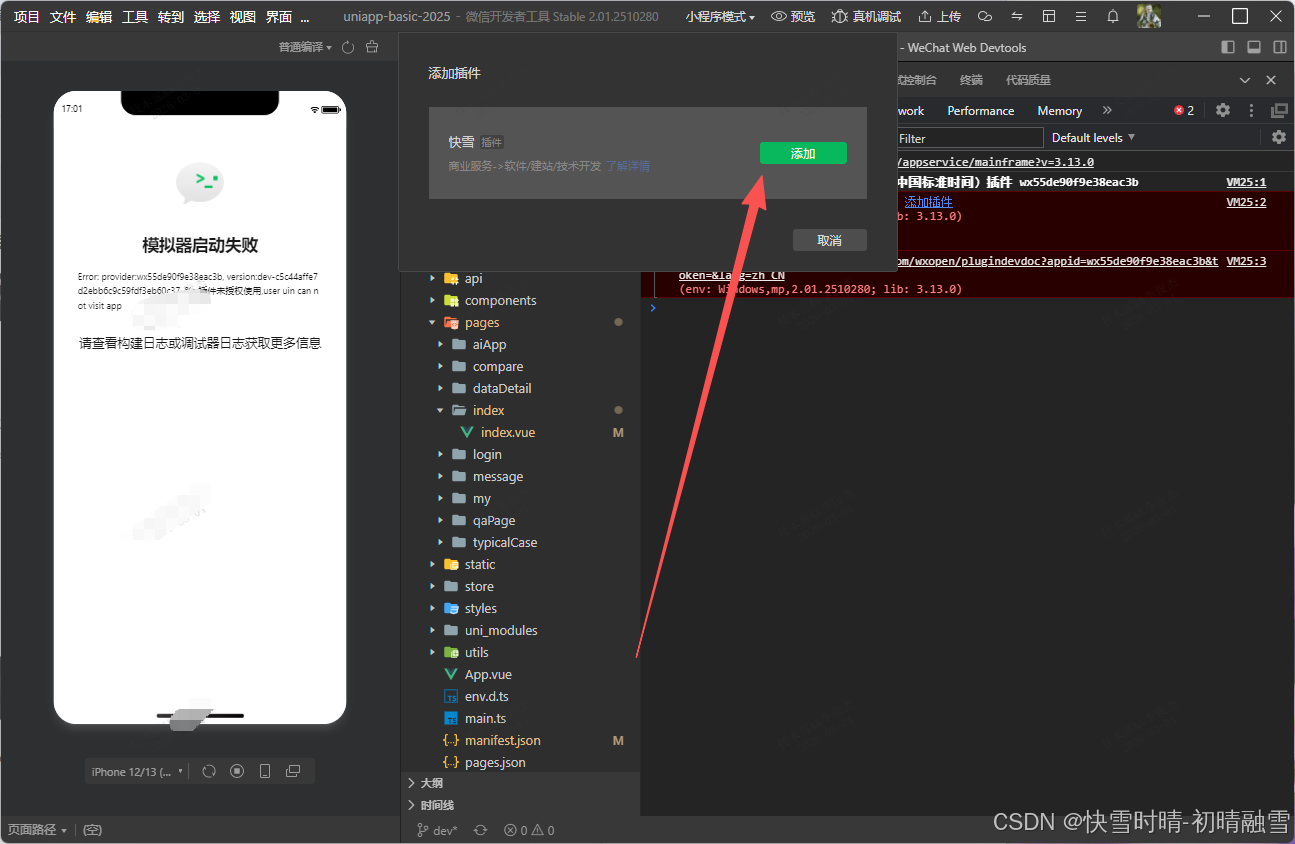Collapse the debugger panel with chevron

[1245, 80]
